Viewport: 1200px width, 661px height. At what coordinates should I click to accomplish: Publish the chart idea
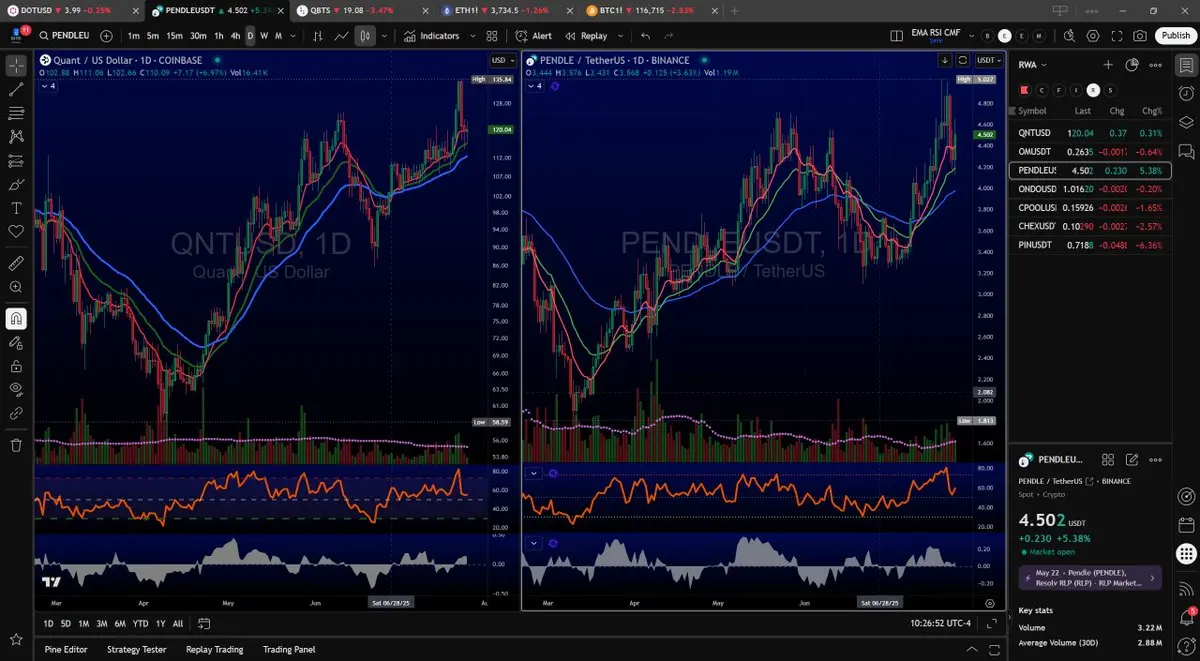pyautogui.click(x=1175, y=36)
